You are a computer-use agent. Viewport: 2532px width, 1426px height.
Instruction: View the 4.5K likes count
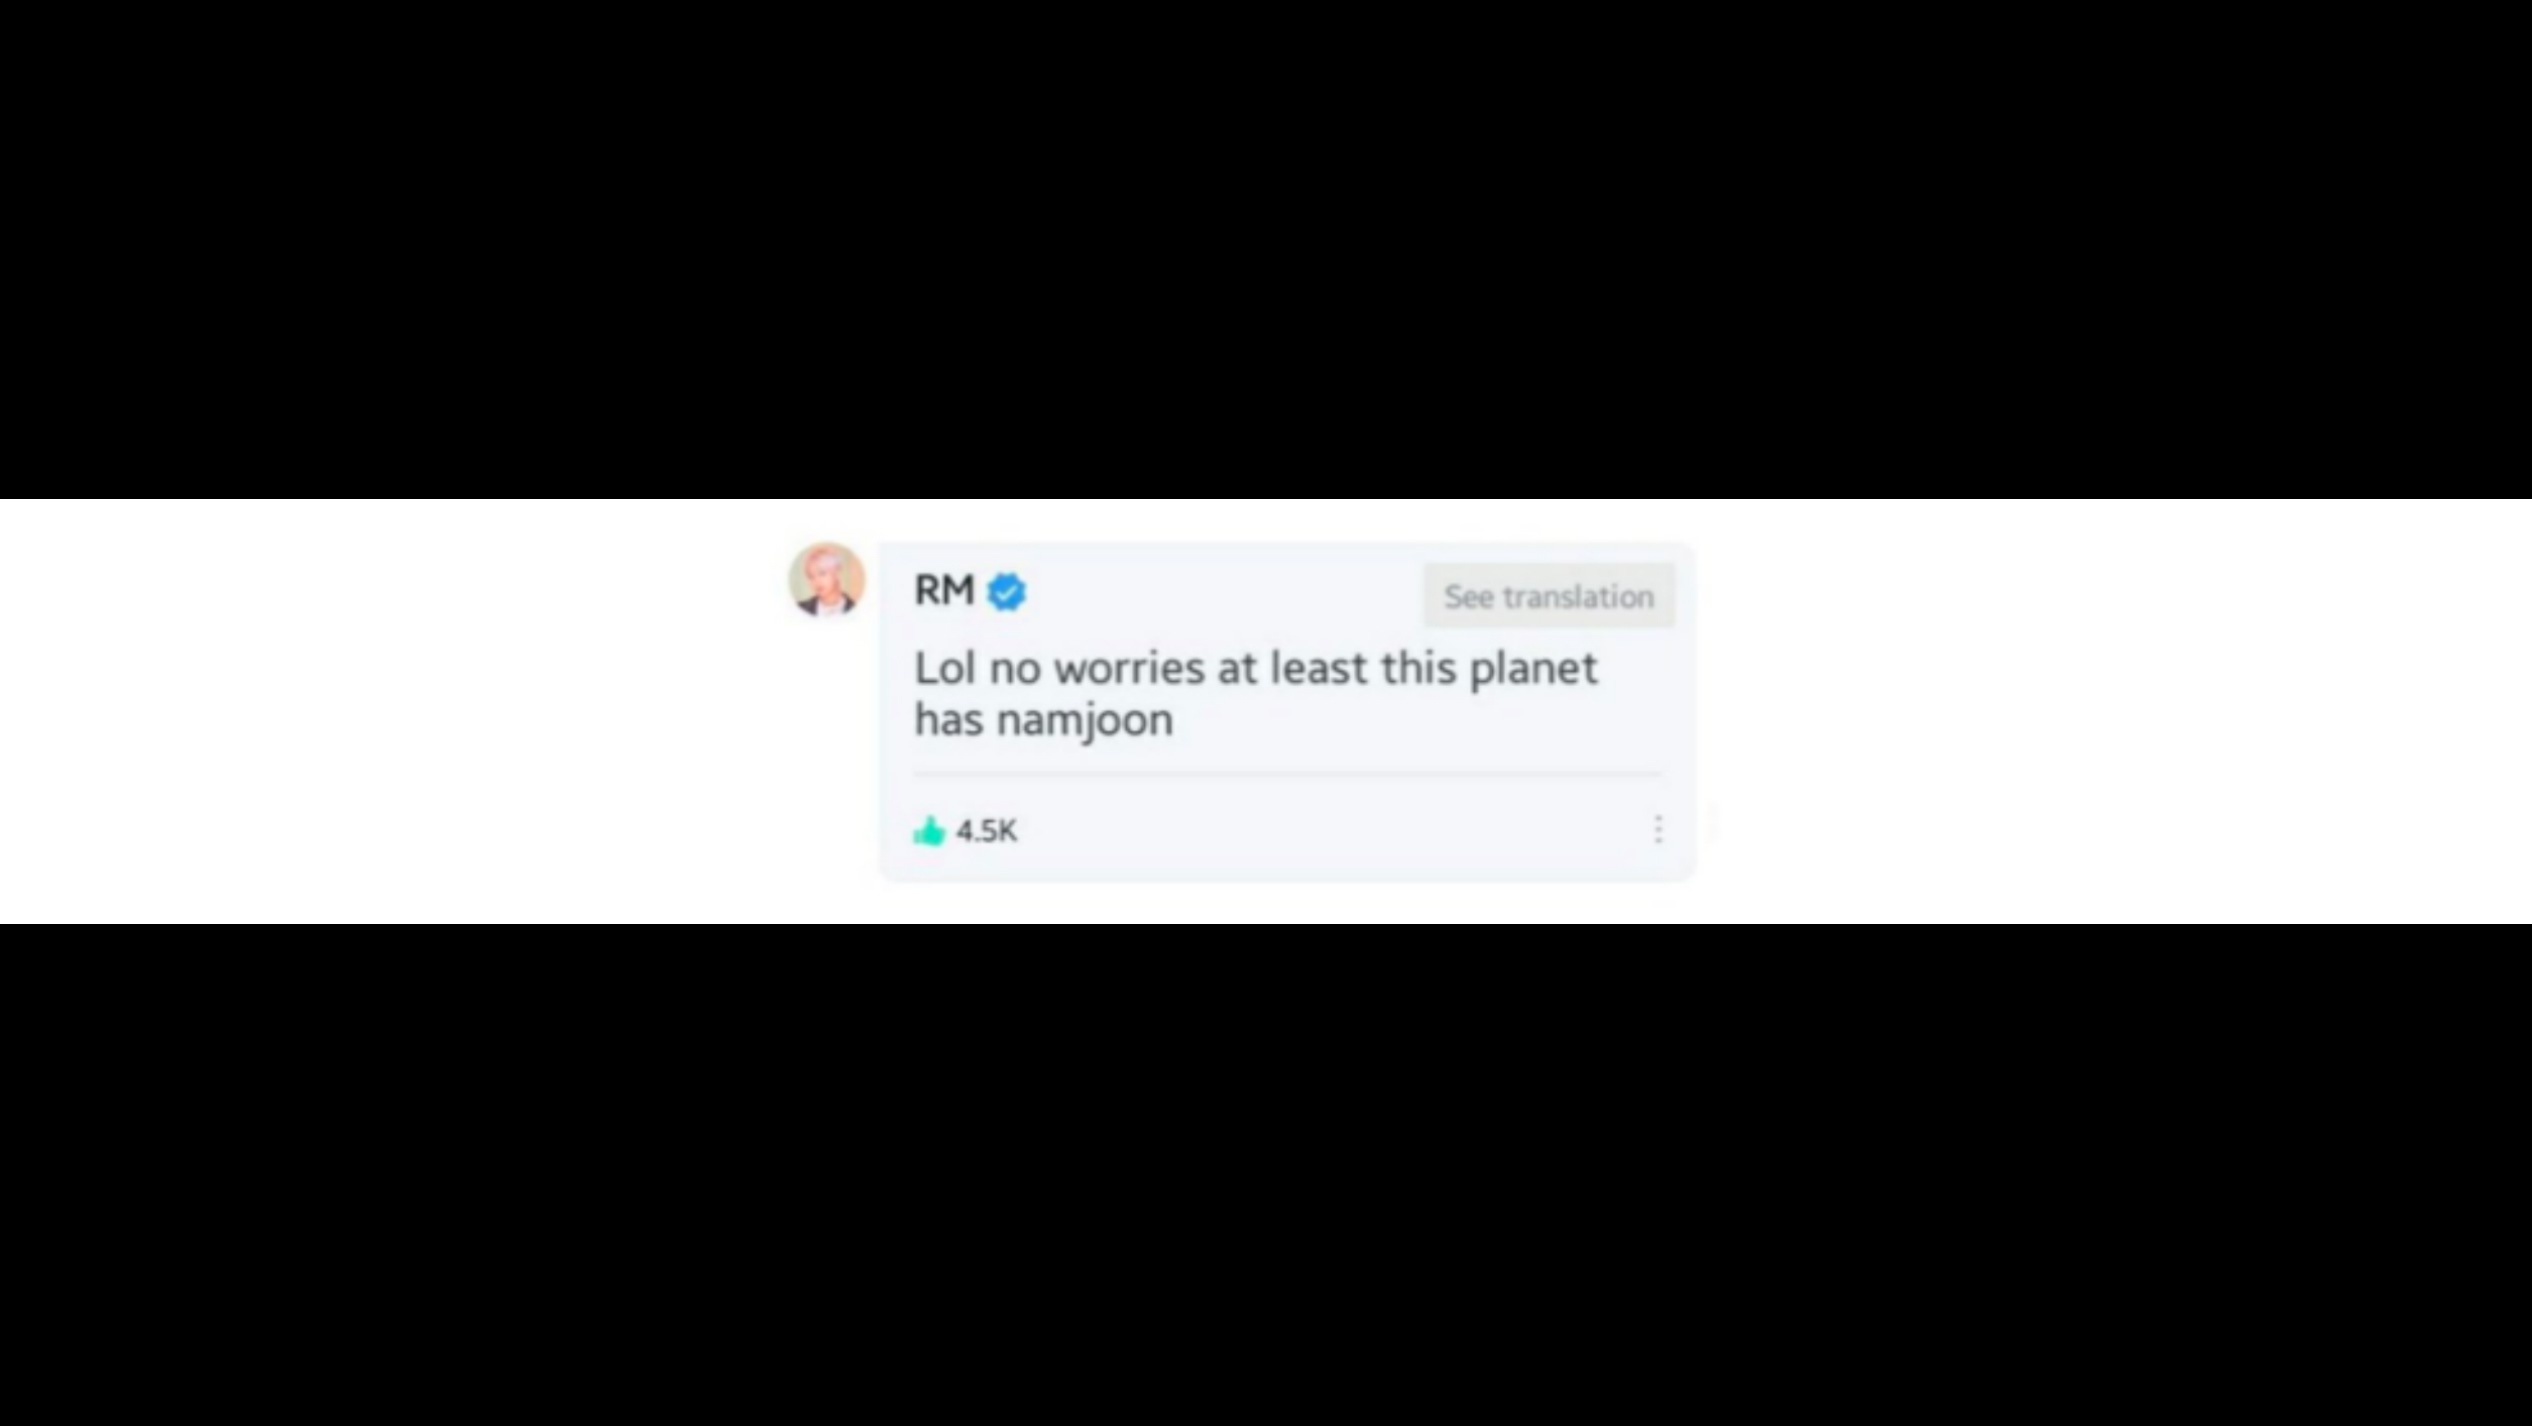click(987, 831)
